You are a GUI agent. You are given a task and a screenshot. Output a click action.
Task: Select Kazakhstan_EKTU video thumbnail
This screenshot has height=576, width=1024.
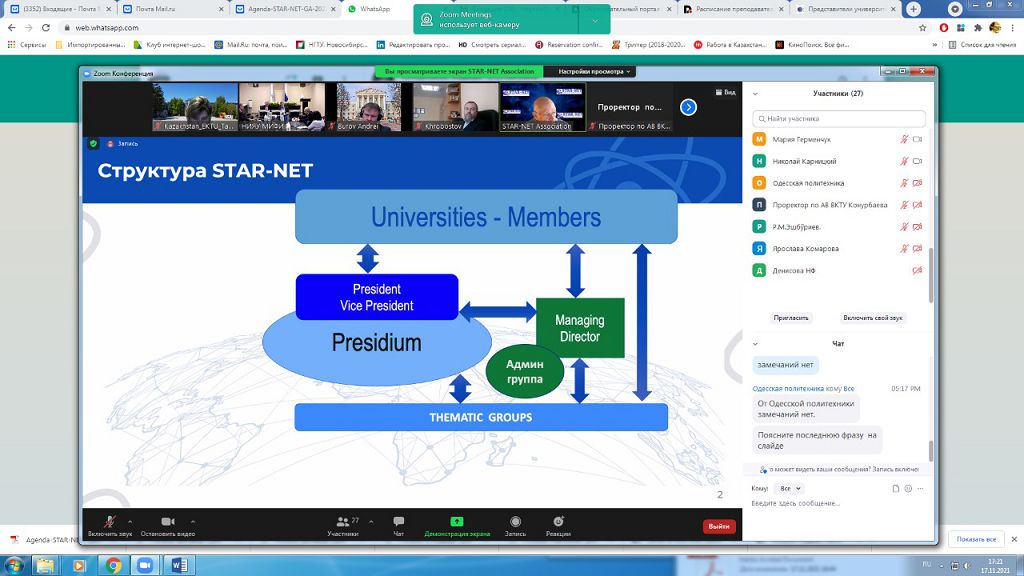point(195,107)
